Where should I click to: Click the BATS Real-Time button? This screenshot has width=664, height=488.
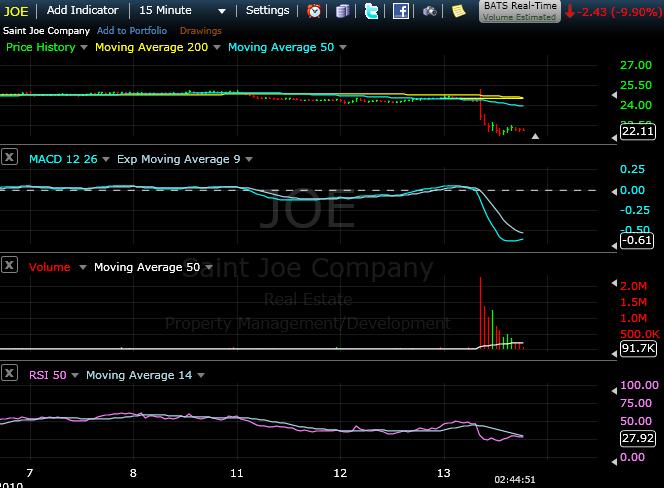(519, 11)
